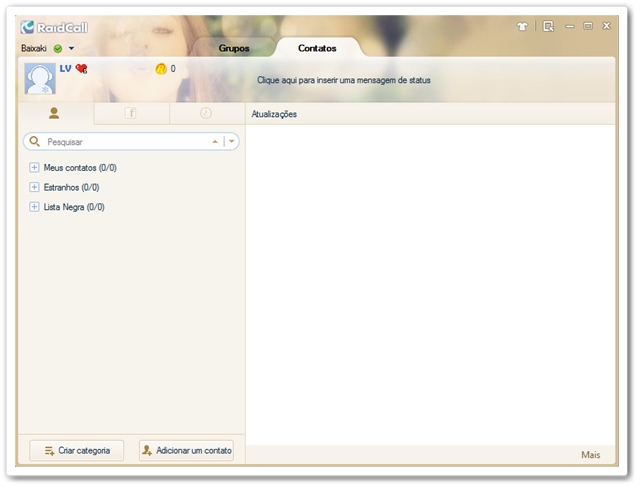Expand the Estranhos group

[x=35, y=187]
